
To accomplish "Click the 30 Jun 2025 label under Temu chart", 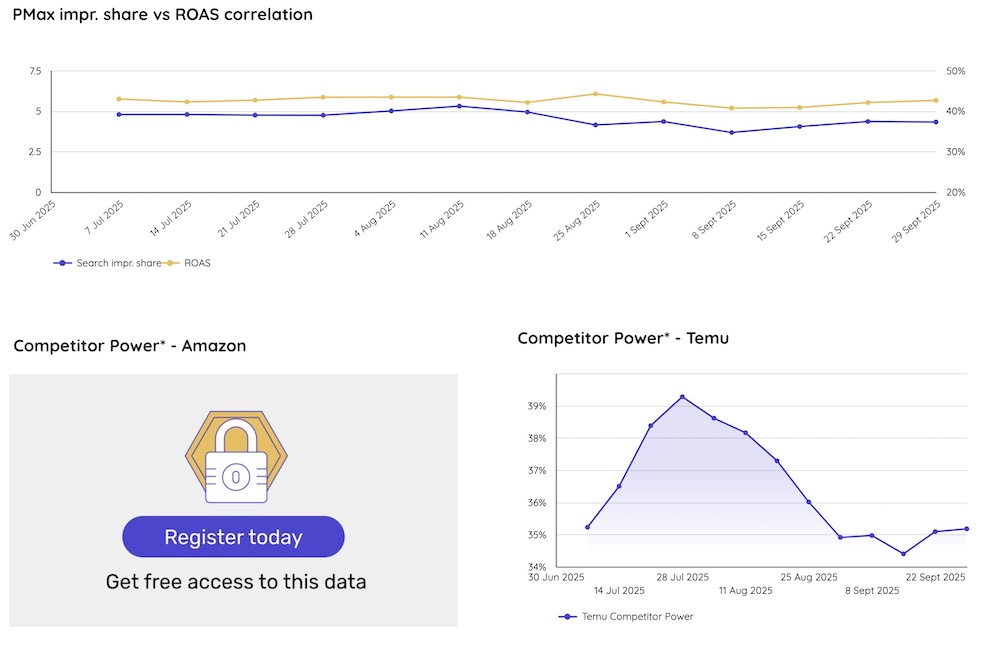I will (x=558, y=577).
